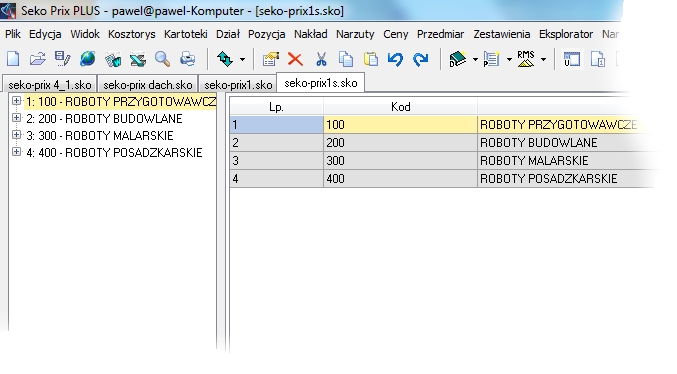Expand tree node 100 ROBOTY PRZYGOTOWAWCZE
677x374 pixels.
point(16,101)
